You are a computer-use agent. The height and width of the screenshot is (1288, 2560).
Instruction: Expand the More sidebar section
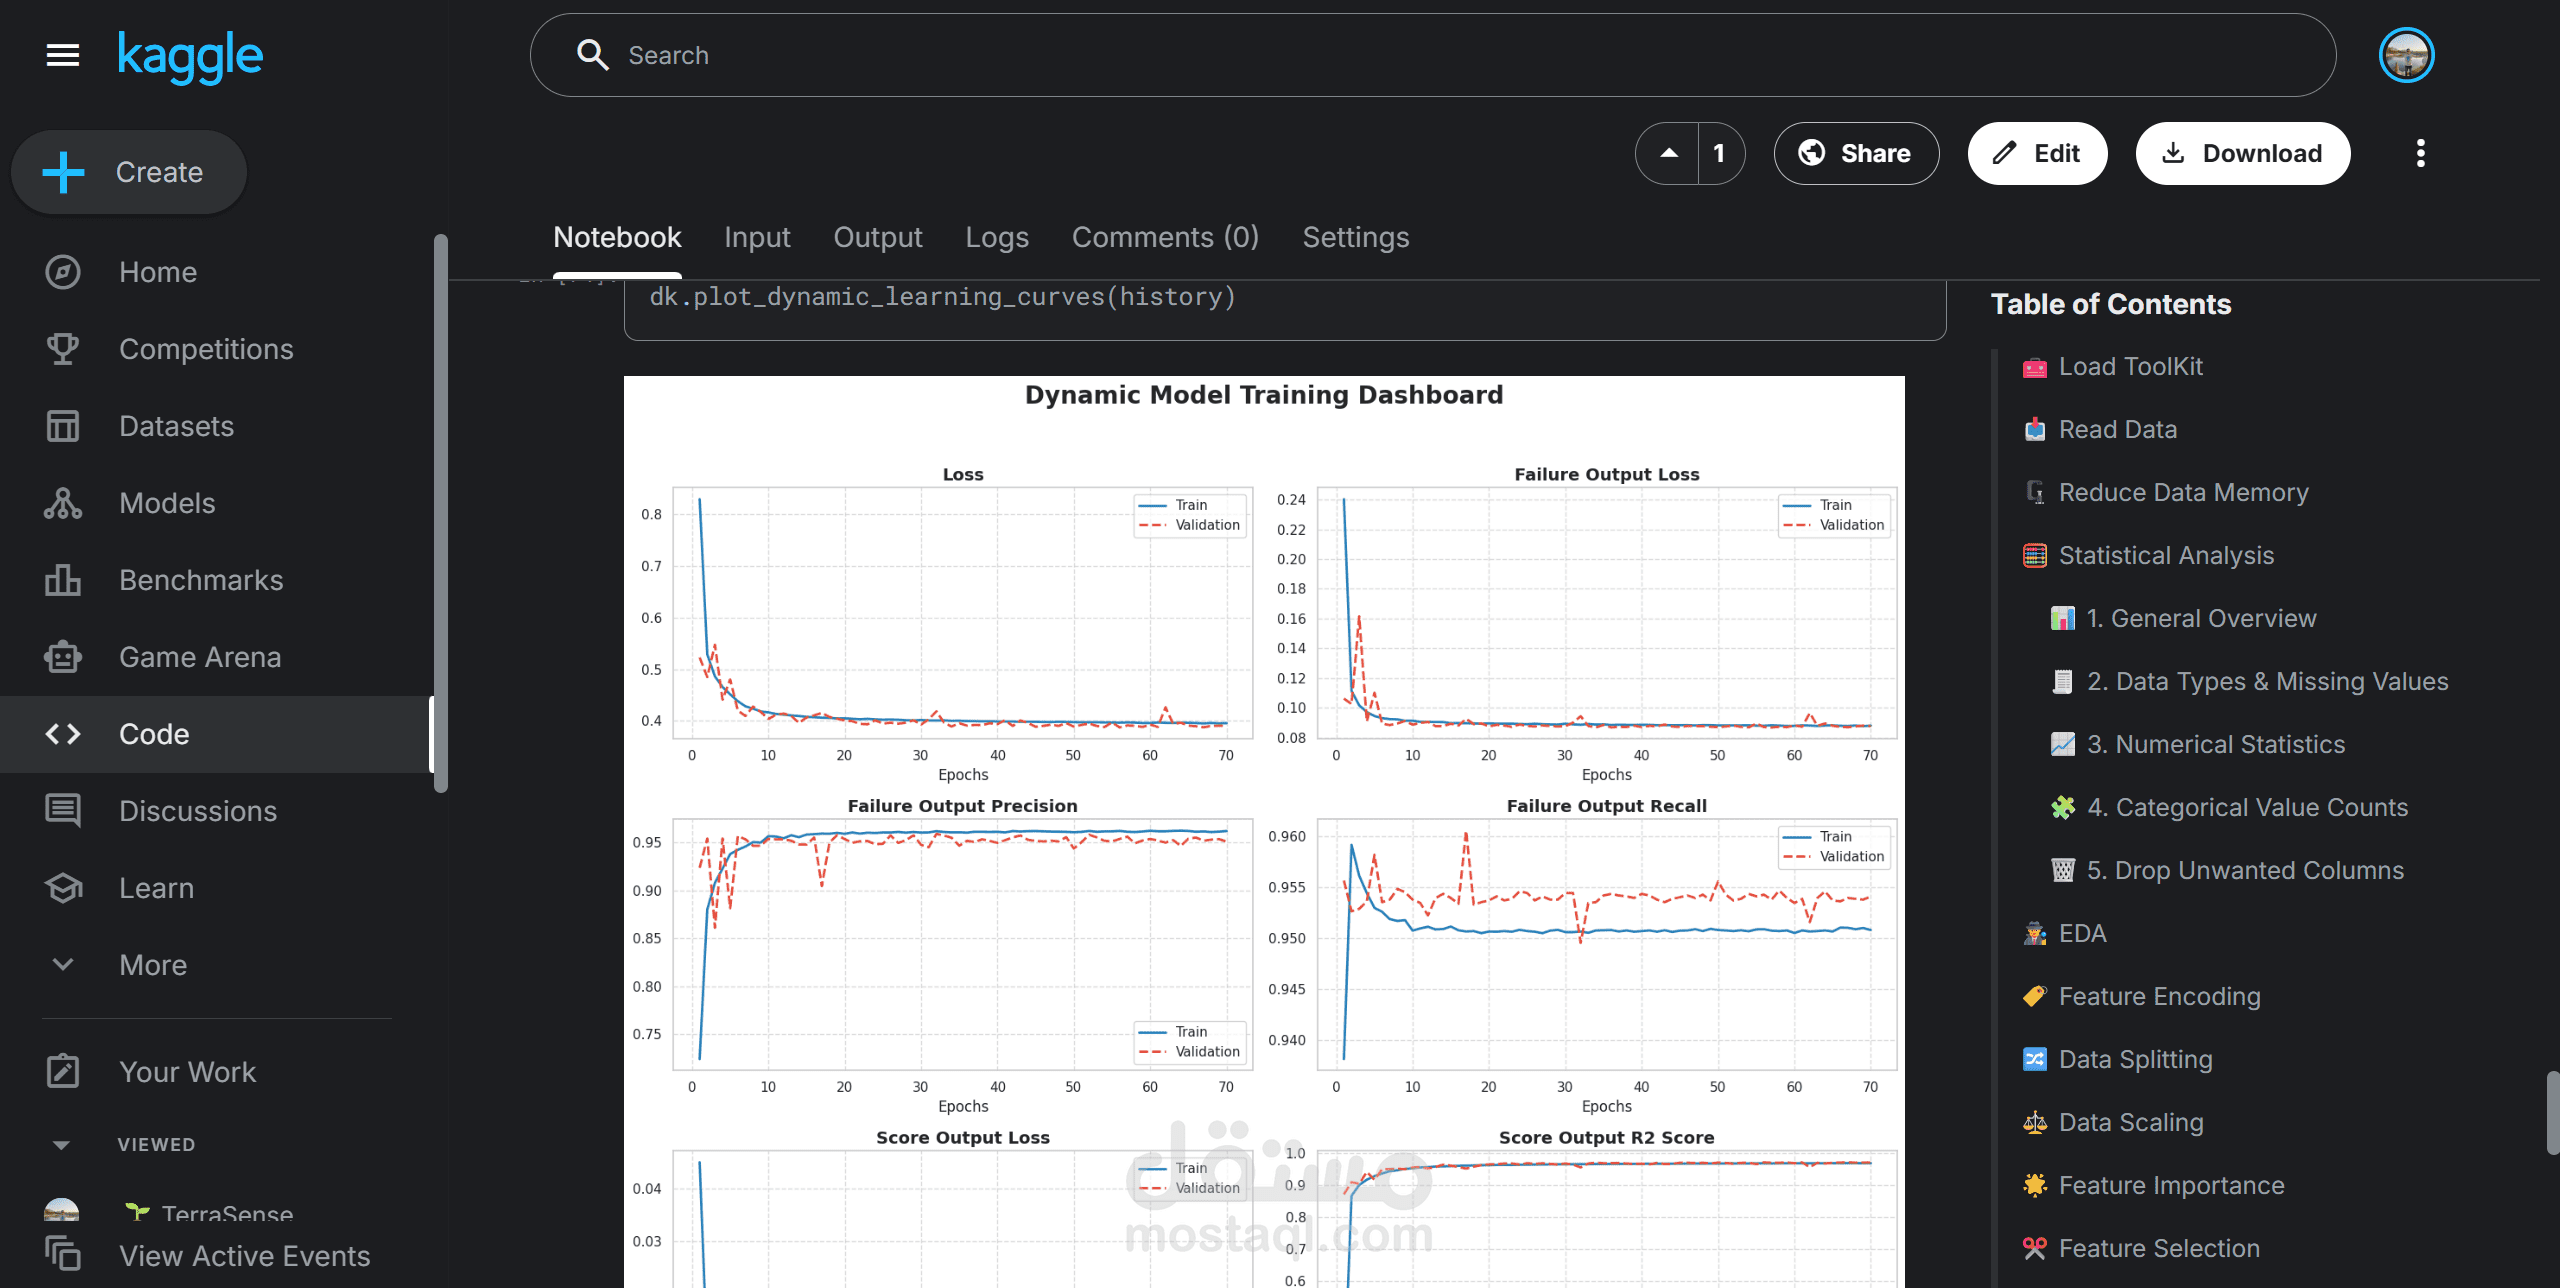click(152, 965)
